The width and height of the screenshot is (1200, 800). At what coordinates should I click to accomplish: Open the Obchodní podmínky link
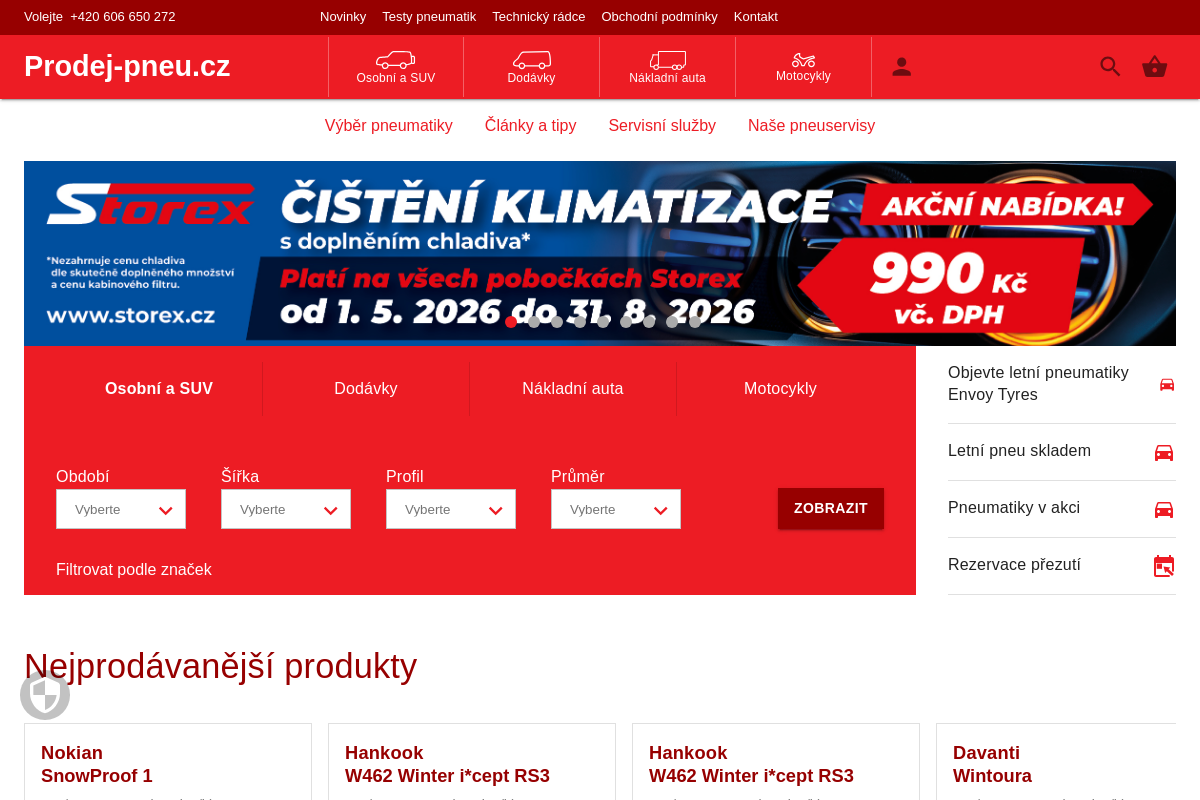(x=660, y=17)
